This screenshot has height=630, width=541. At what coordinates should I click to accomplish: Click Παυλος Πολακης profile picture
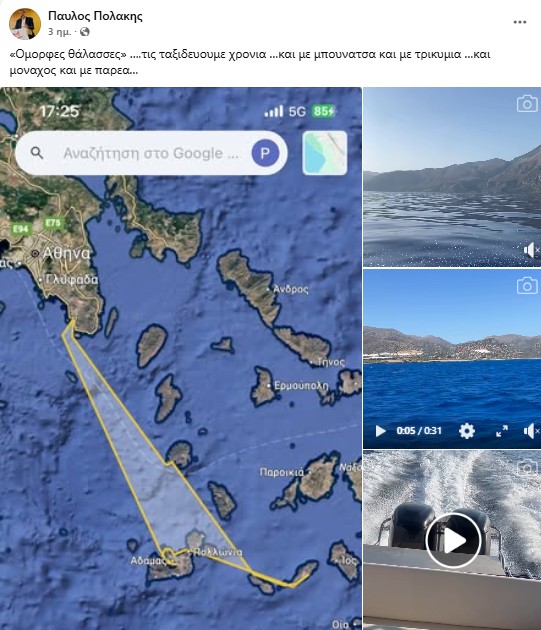pyautogui.click(x=25, y=24)
